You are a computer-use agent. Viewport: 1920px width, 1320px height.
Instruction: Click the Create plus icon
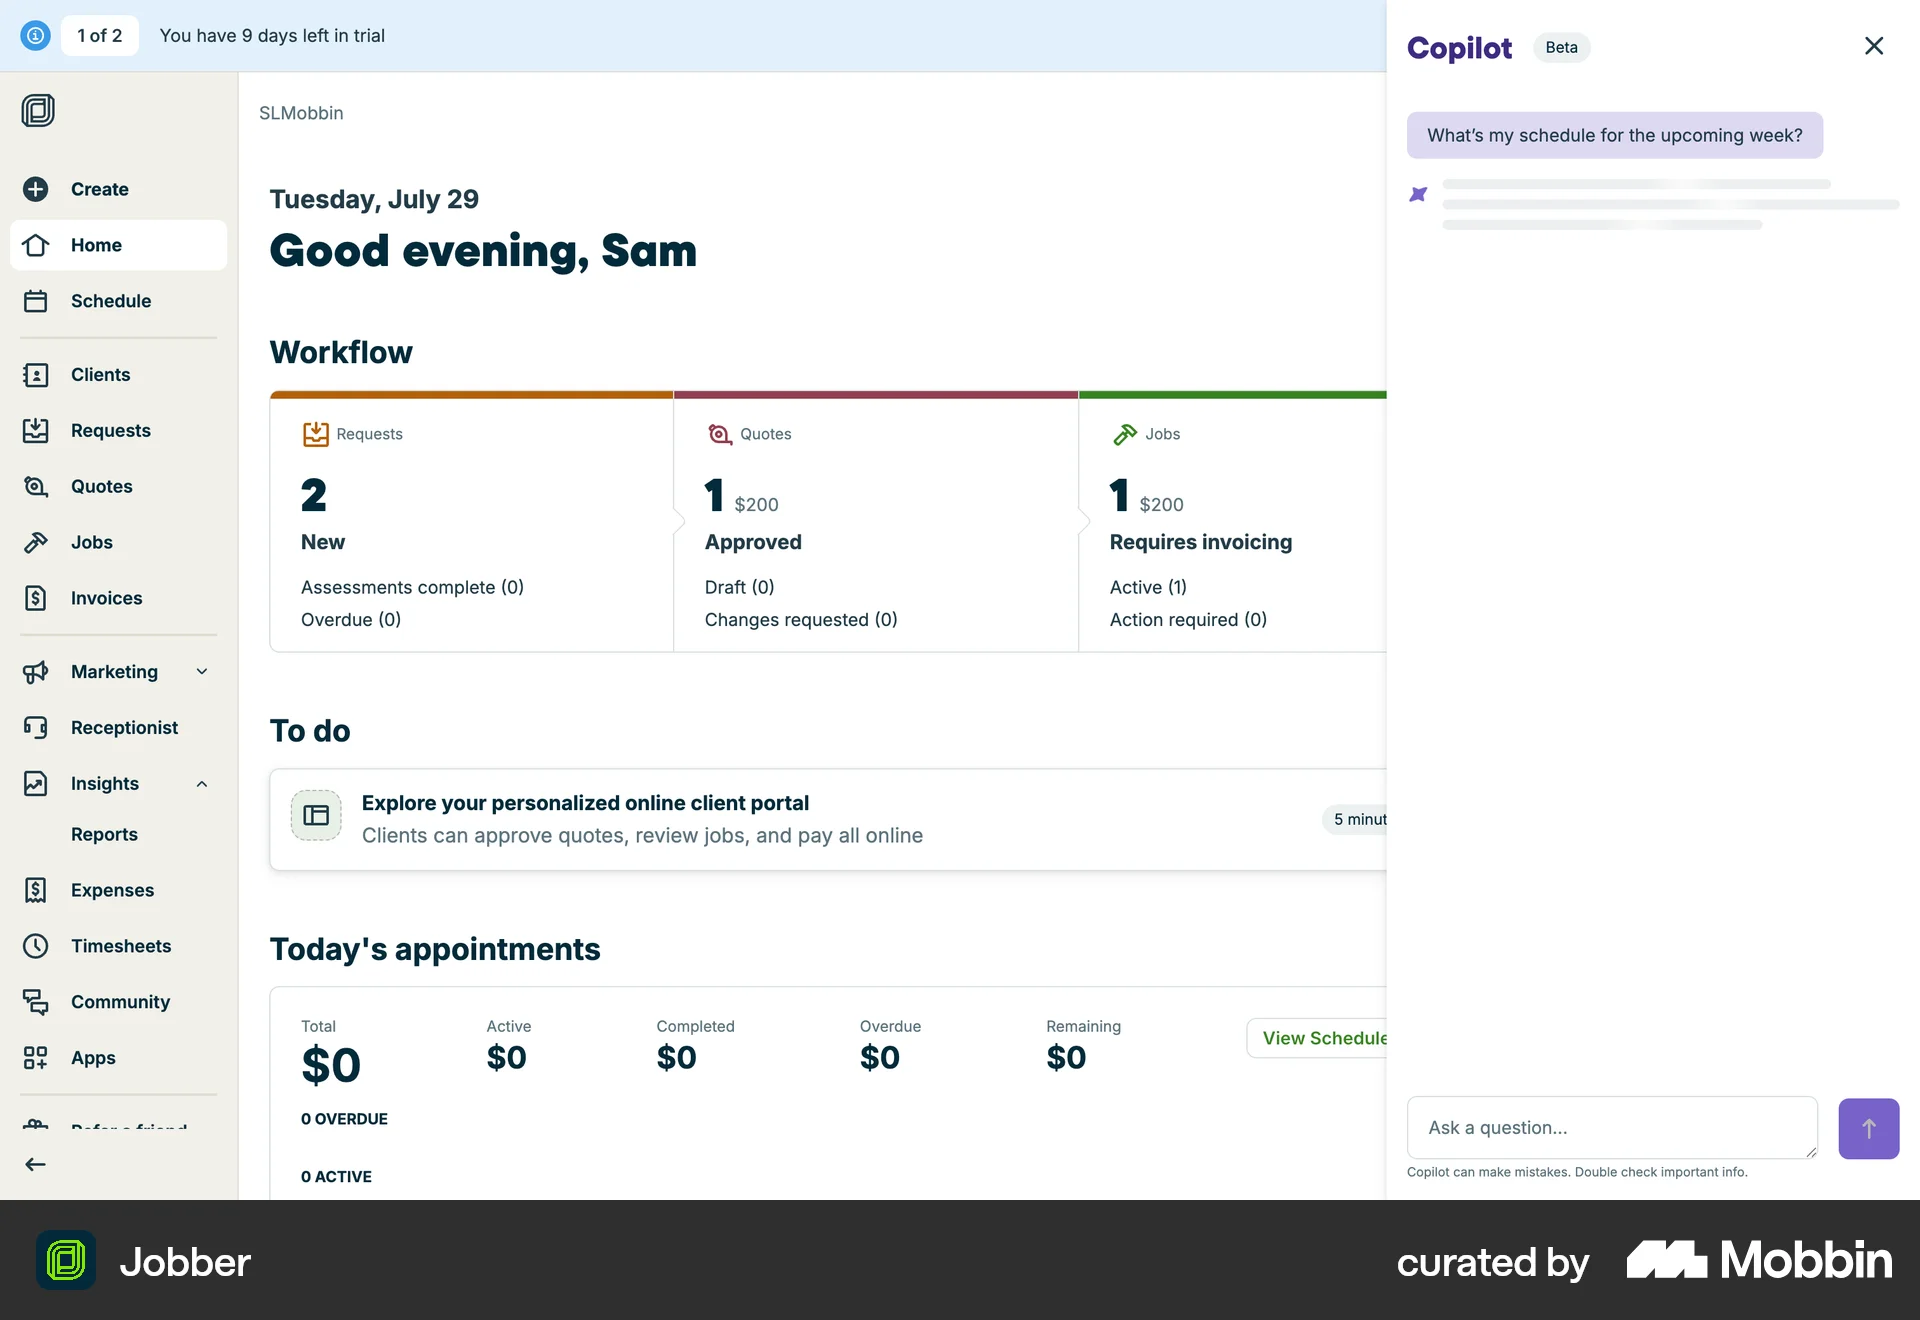pos(36,189)
